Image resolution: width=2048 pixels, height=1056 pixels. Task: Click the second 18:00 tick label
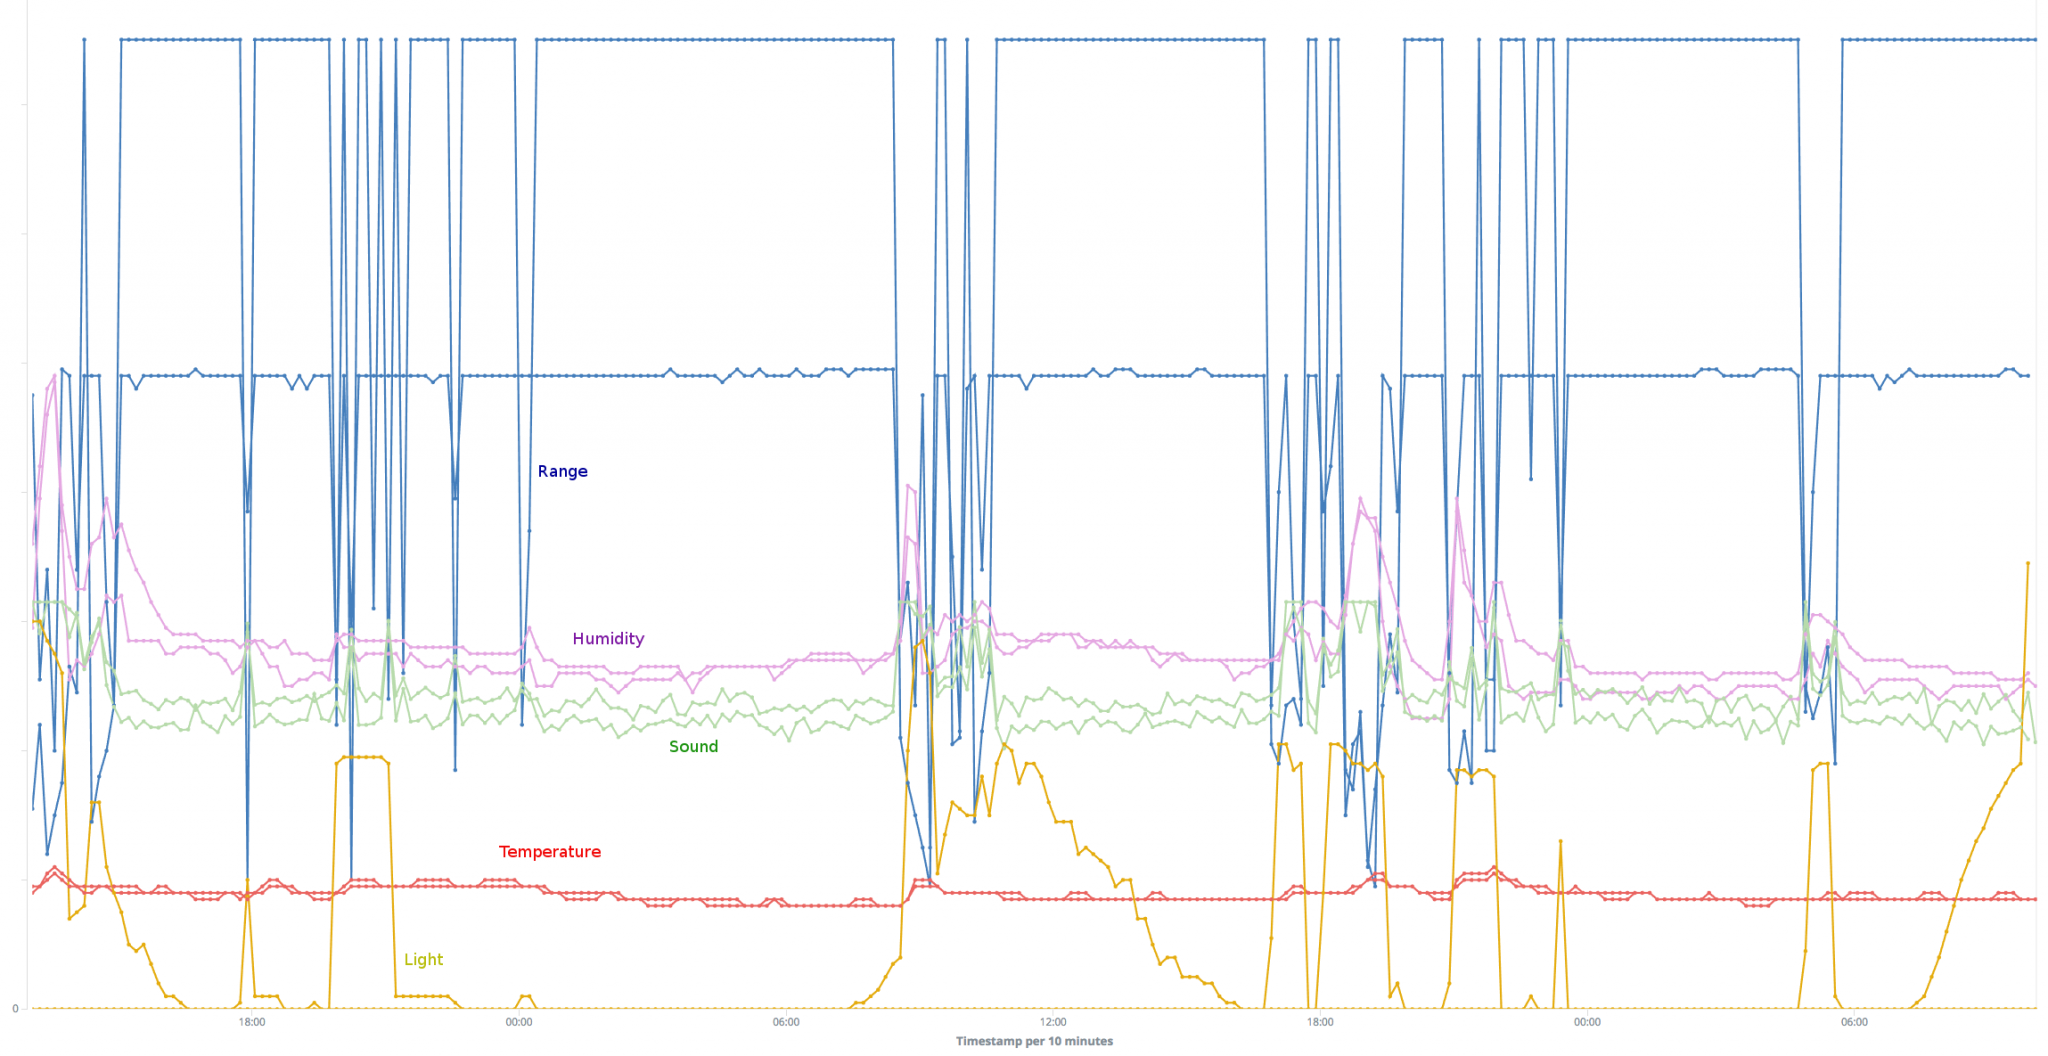tap(1322, 1022)
